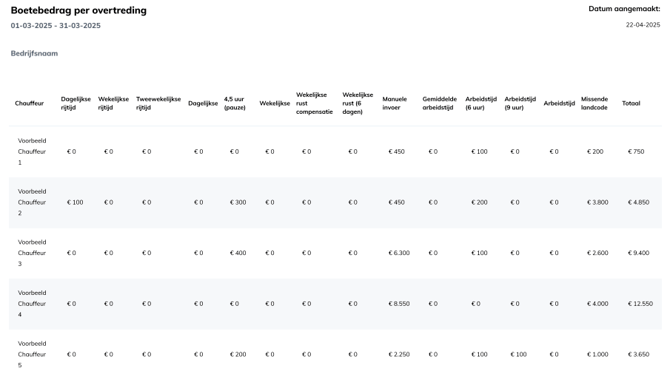Click Chauffeur 3's total of € 9.400
The height and width of the screenshot is (385, 670).
click(x=638, y=253)
